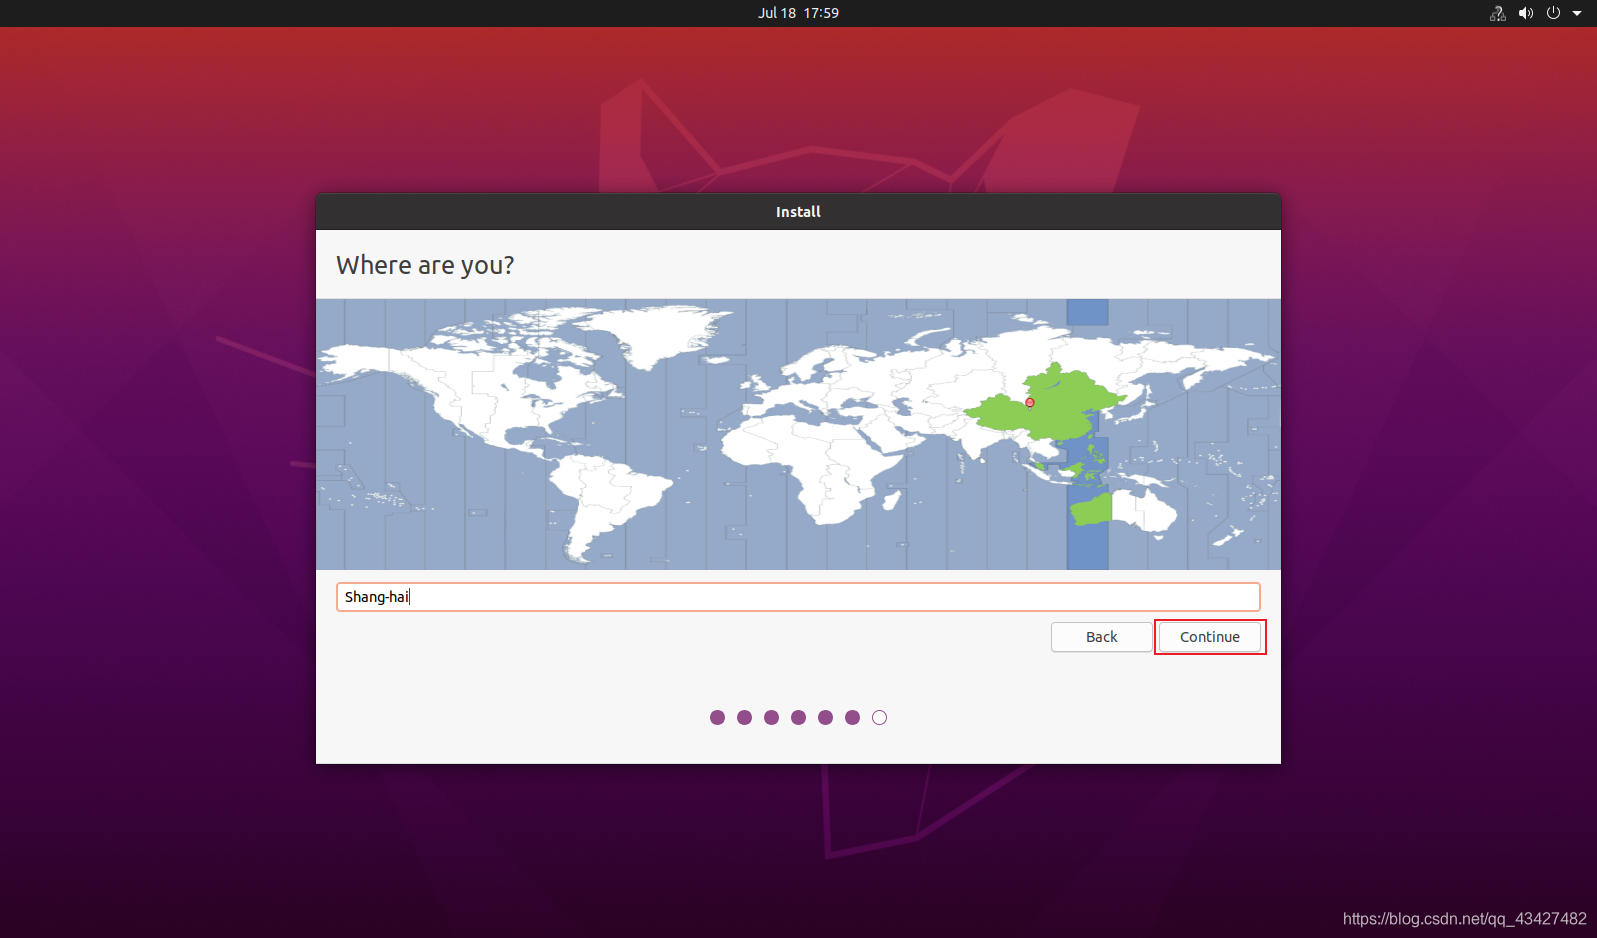Click the power icon in top bar
The height and width of the screenshot is (938, 1597).
[1553, 13]
